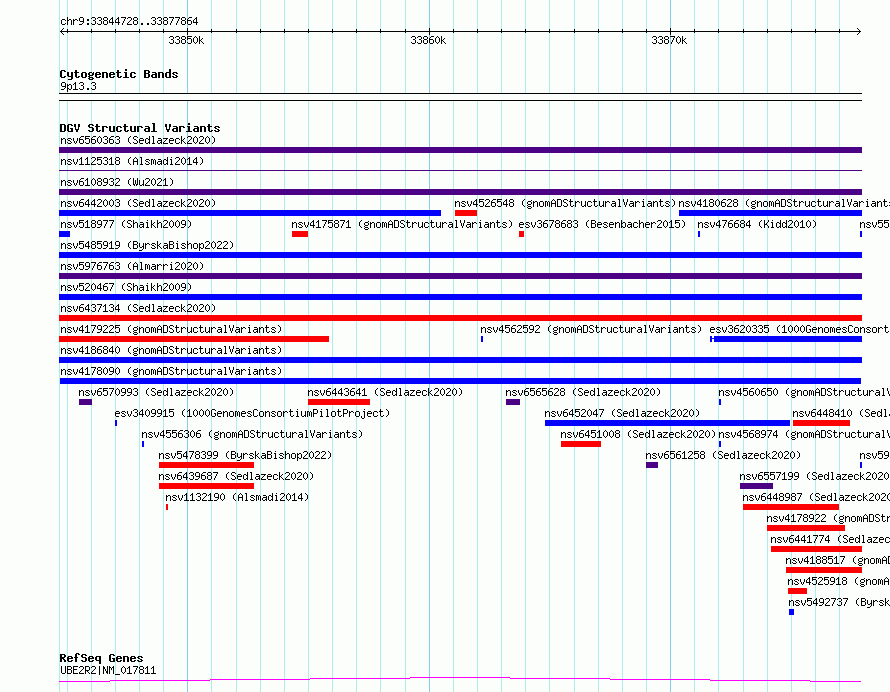The width and height of the screenshot is (890, 692).
Task: Select nsv4560650 gnomAD variant label
Action: 804,392
